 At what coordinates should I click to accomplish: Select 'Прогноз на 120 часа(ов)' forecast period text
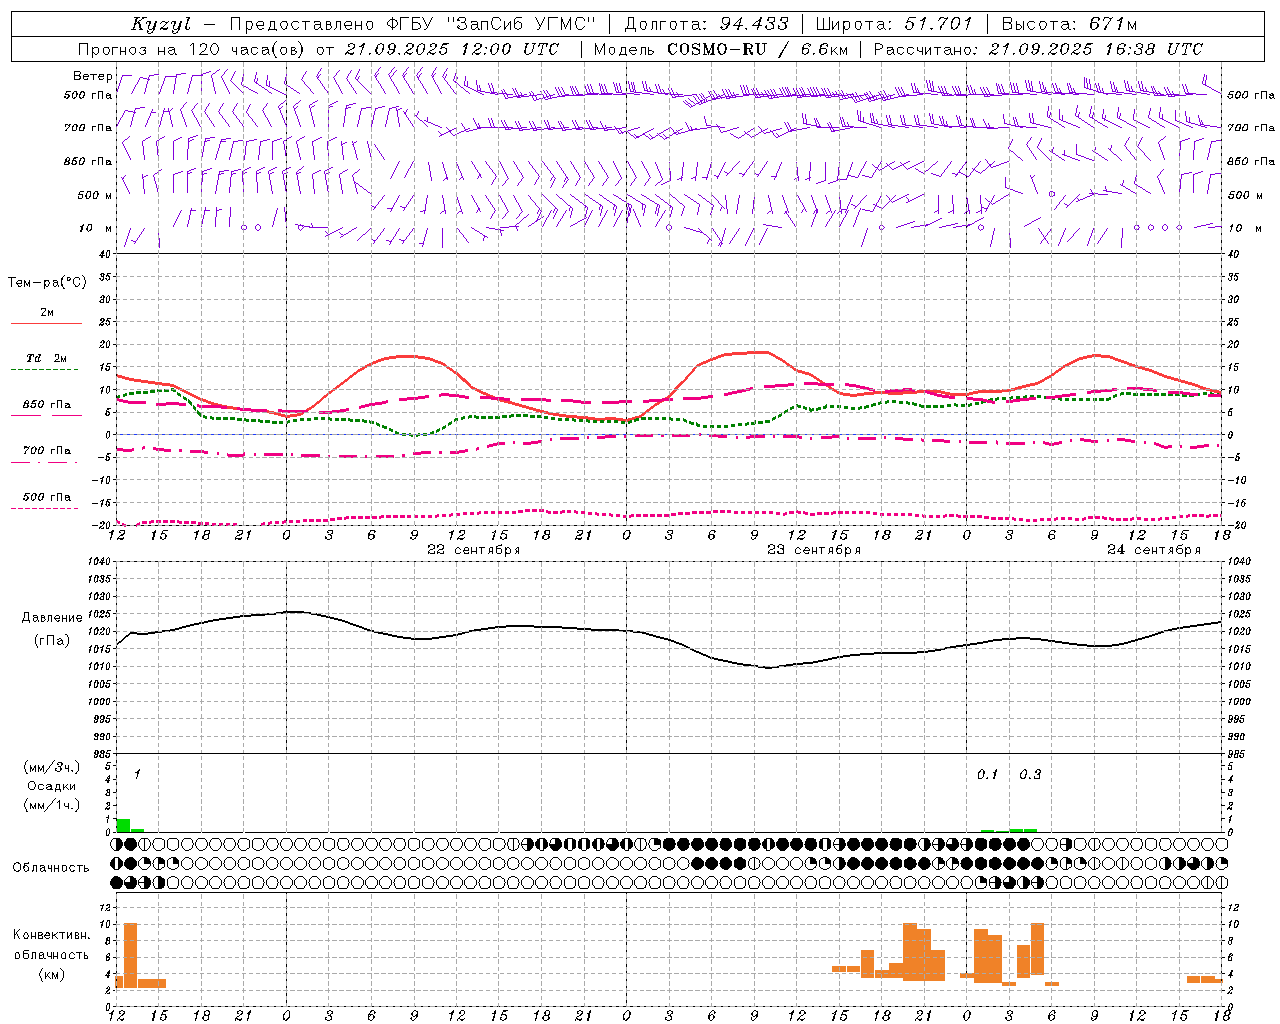pyautogui.click(x=192, y=49)
